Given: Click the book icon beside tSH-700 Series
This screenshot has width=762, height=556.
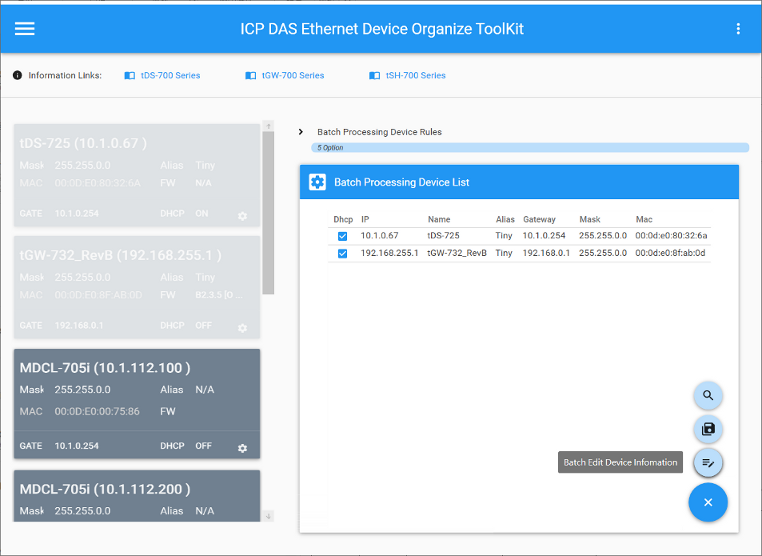Looking at the screenshot, I should (374, 75).
